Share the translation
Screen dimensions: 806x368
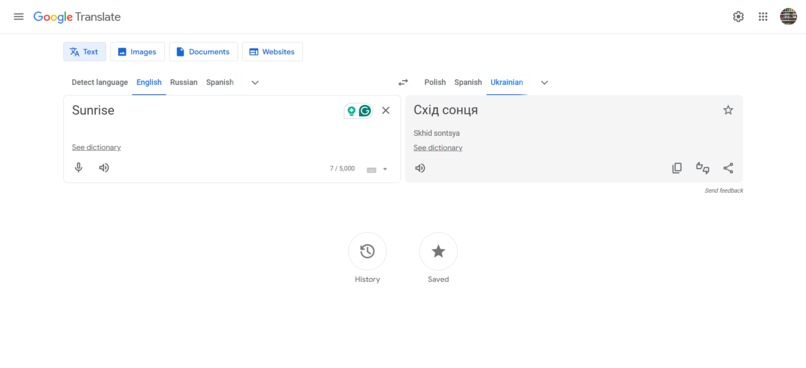728,168
